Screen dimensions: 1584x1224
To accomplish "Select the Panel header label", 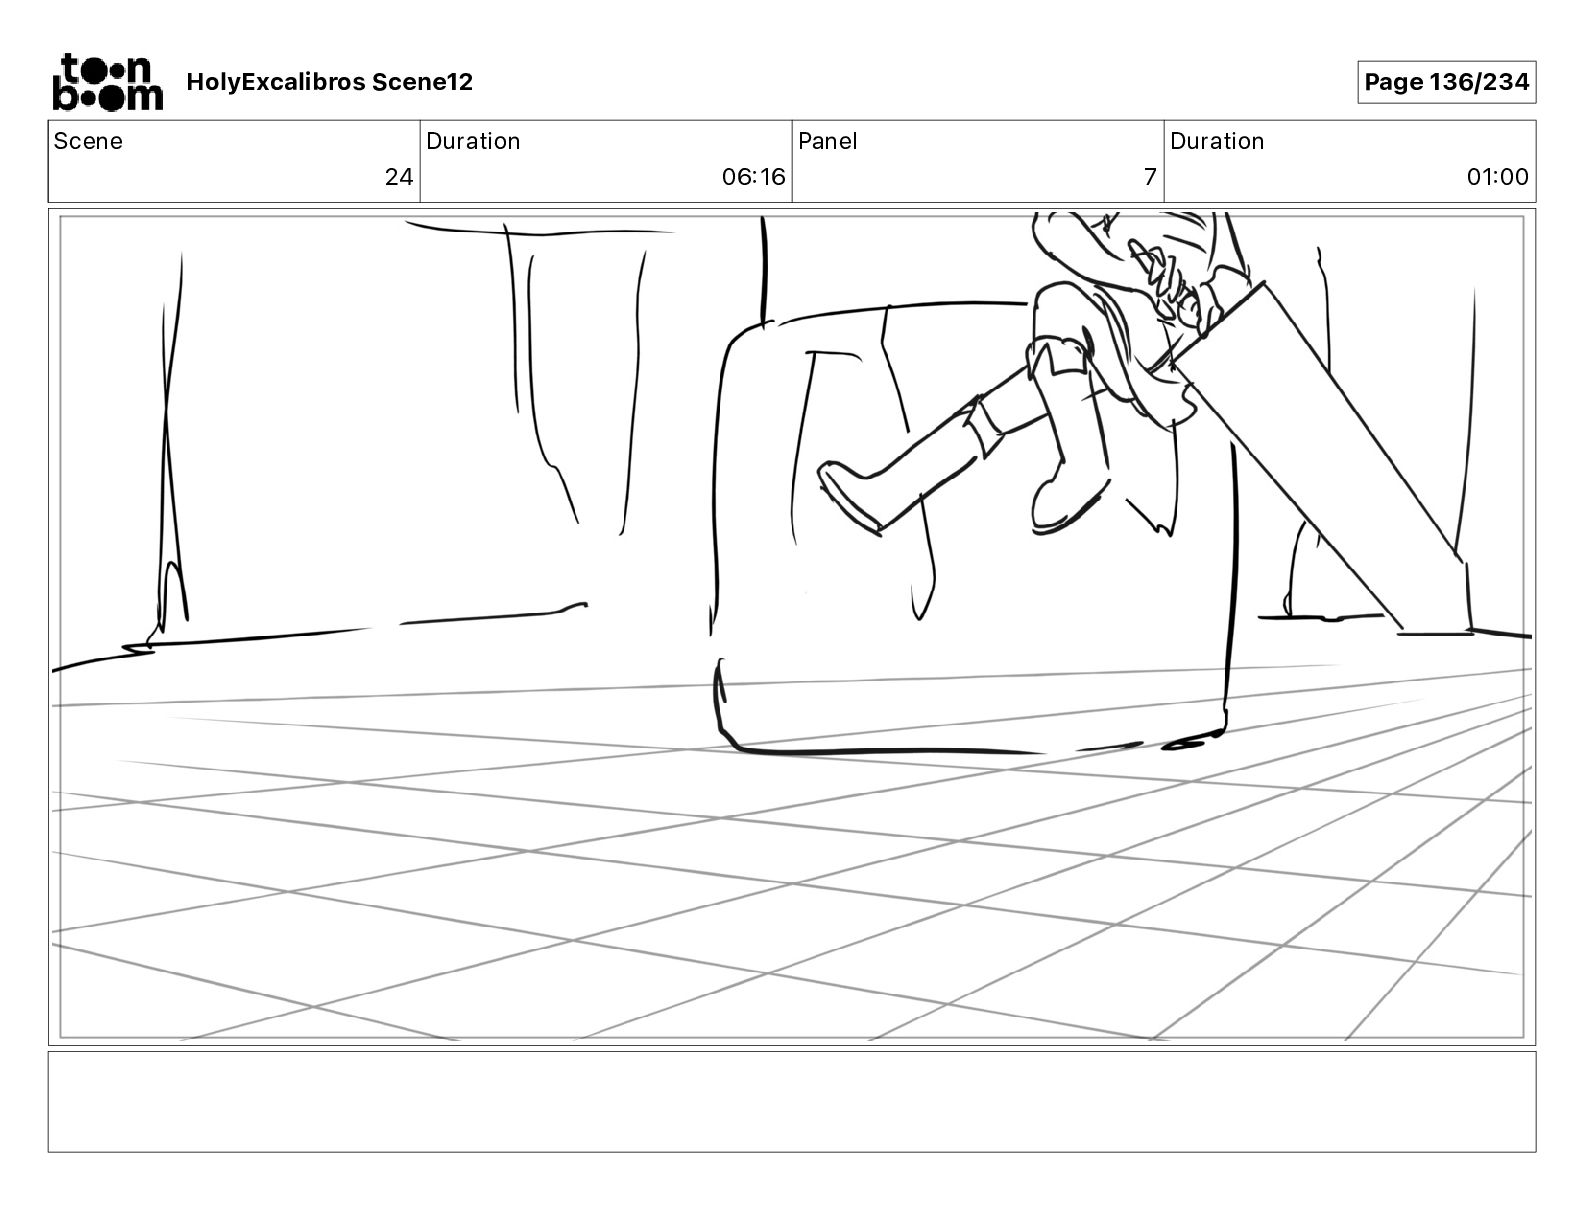I will point(828,141).
